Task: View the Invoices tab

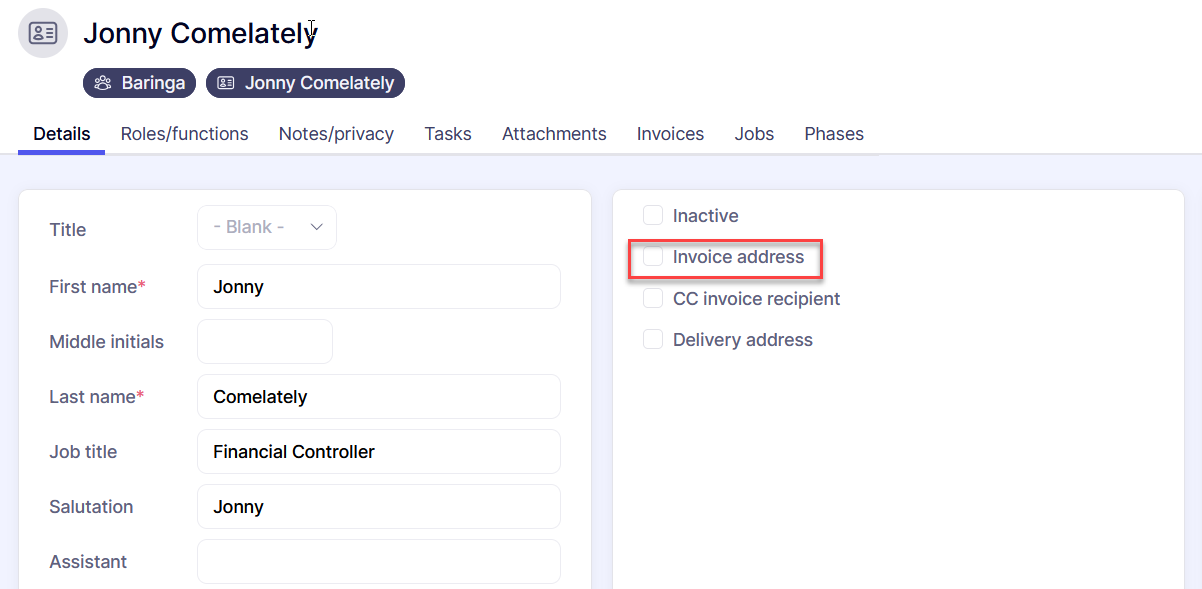Action: click(670, 134)
